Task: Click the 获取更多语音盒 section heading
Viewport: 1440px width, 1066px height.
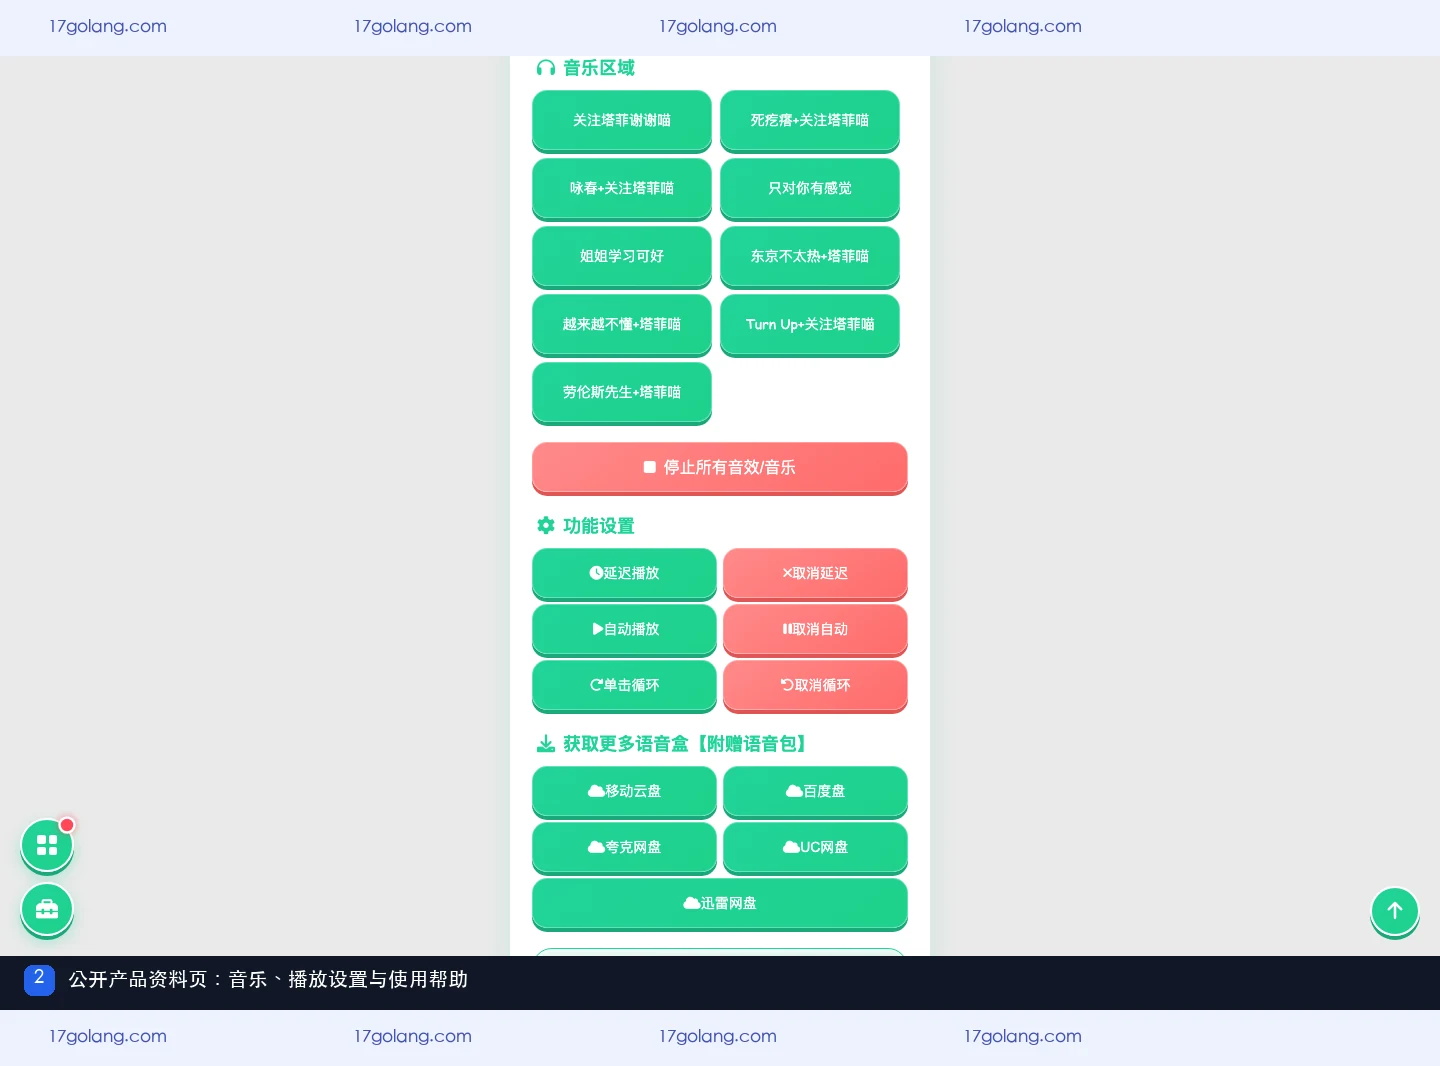Action: point(673,744)
